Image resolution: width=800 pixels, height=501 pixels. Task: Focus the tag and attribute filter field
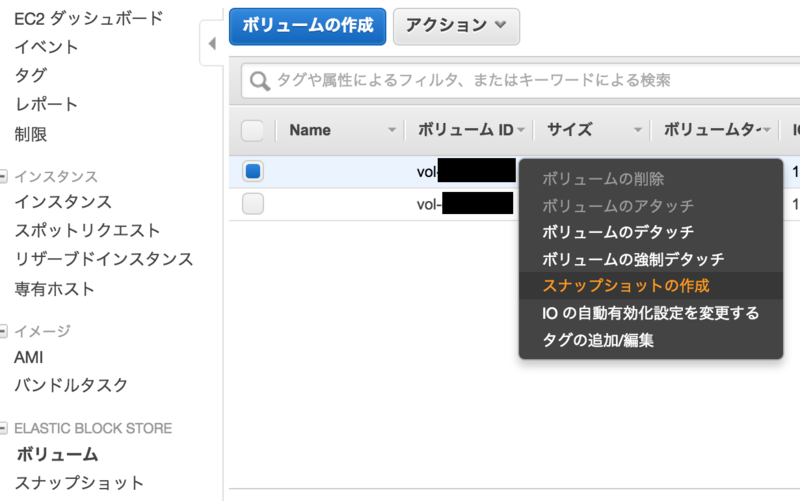(x=520, y=81)
